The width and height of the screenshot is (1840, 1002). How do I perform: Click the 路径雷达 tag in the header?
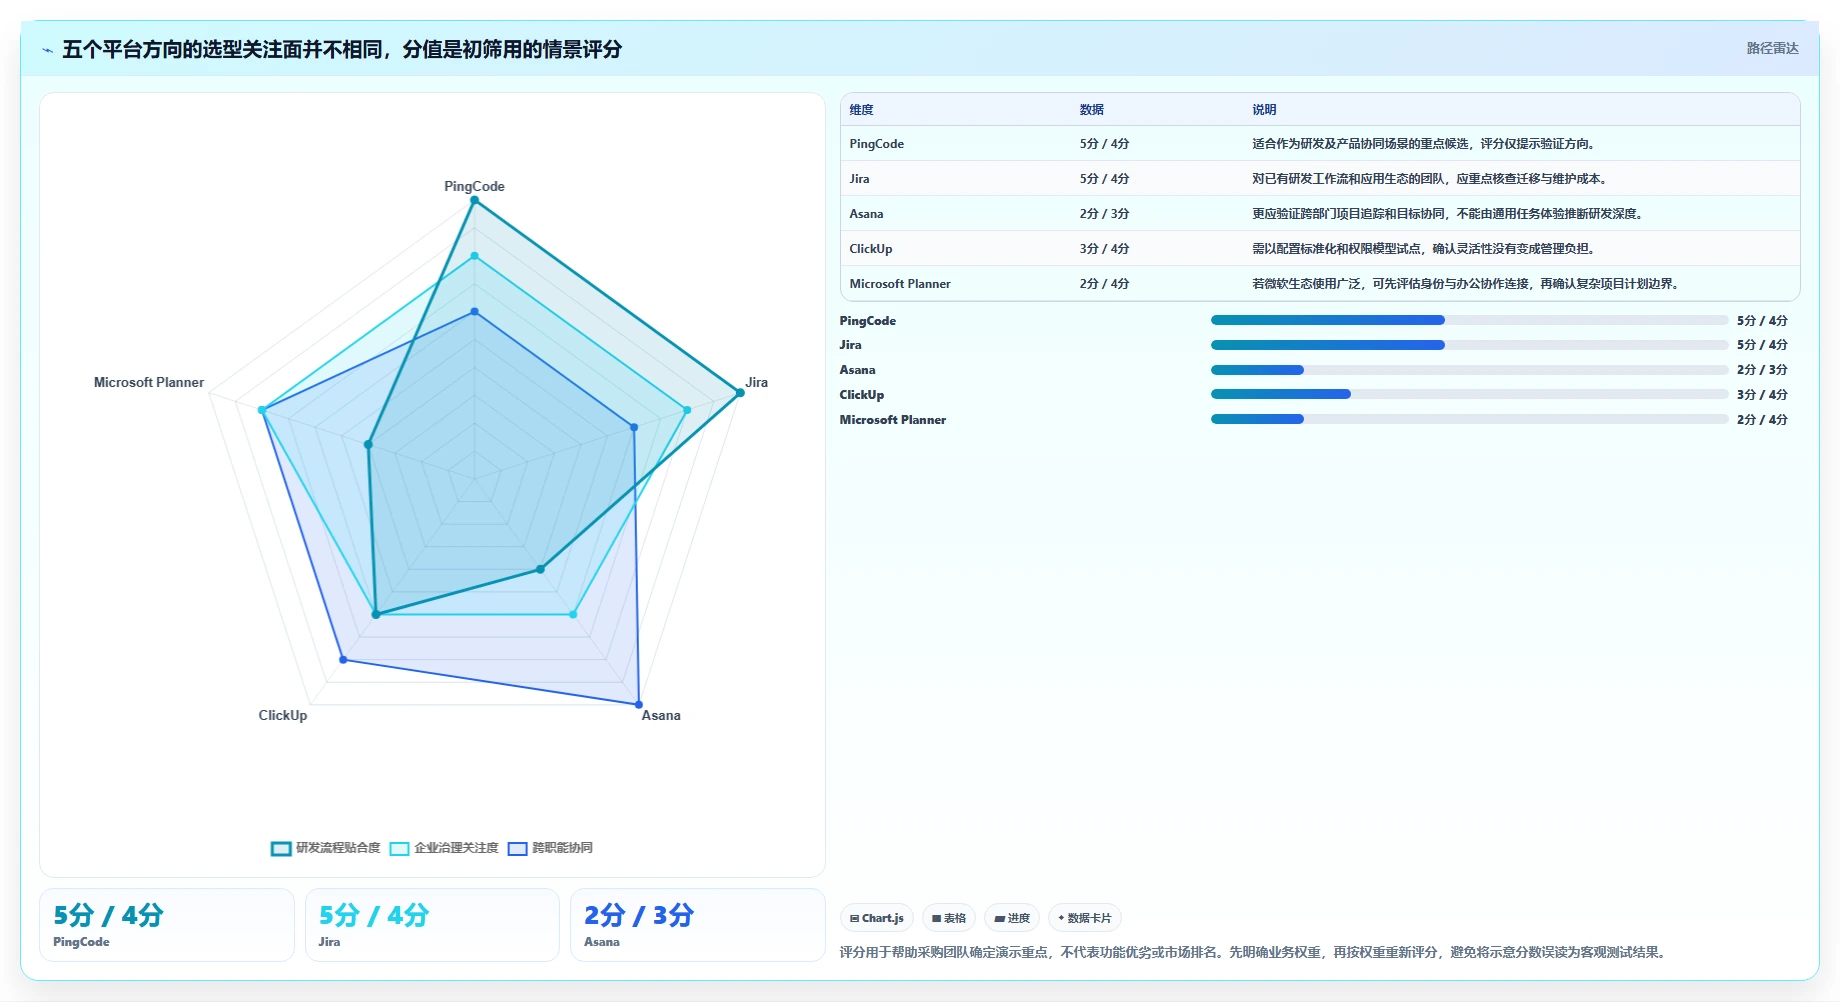[x=1772, y=48]
